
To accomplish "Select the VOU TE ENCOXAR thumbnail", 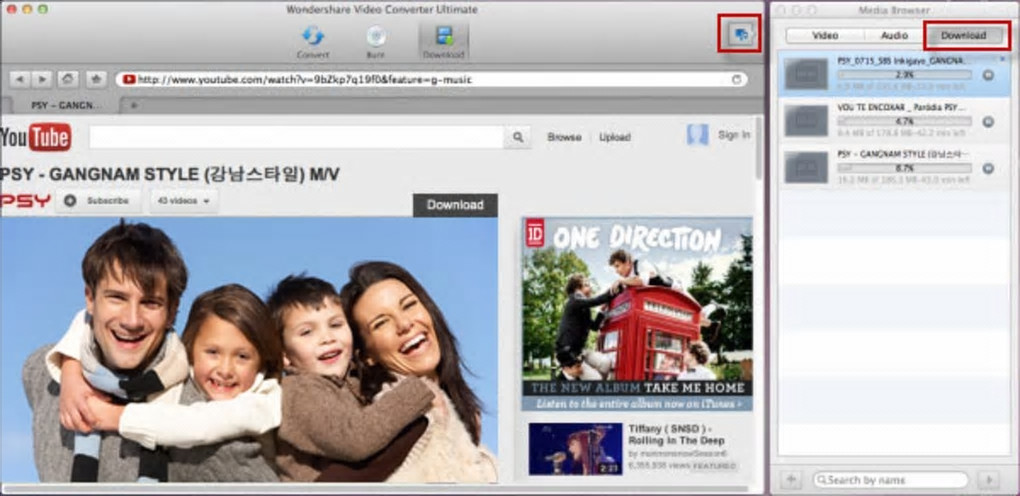I will pos(807,120).
